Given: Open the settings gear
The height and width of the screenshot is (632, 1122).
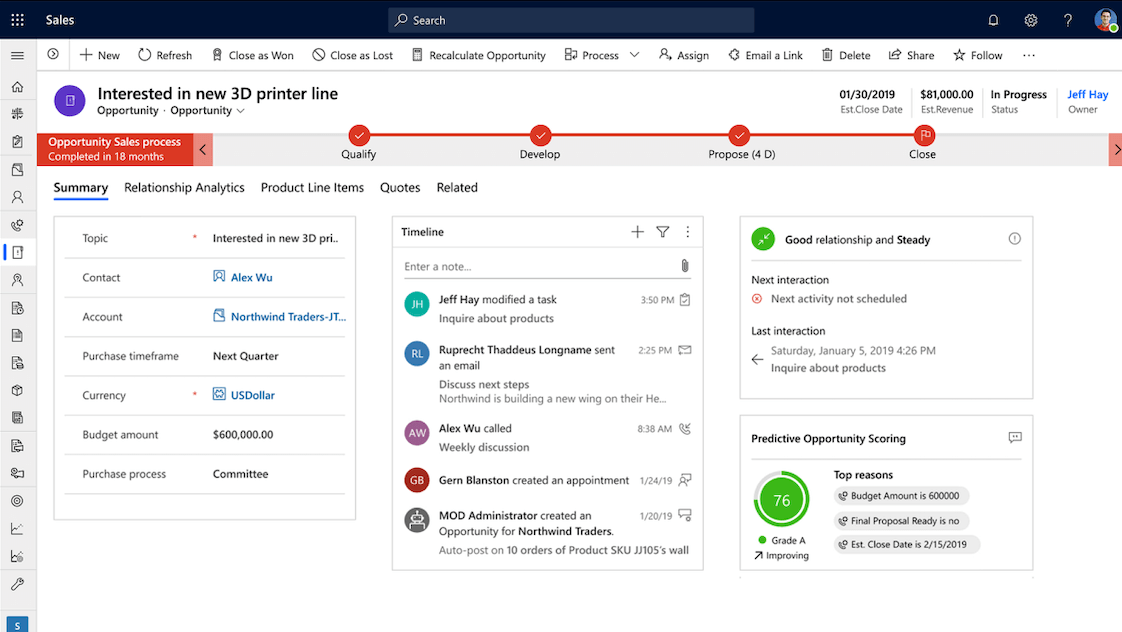Looking at the screenshot, I should (1030, 20).
